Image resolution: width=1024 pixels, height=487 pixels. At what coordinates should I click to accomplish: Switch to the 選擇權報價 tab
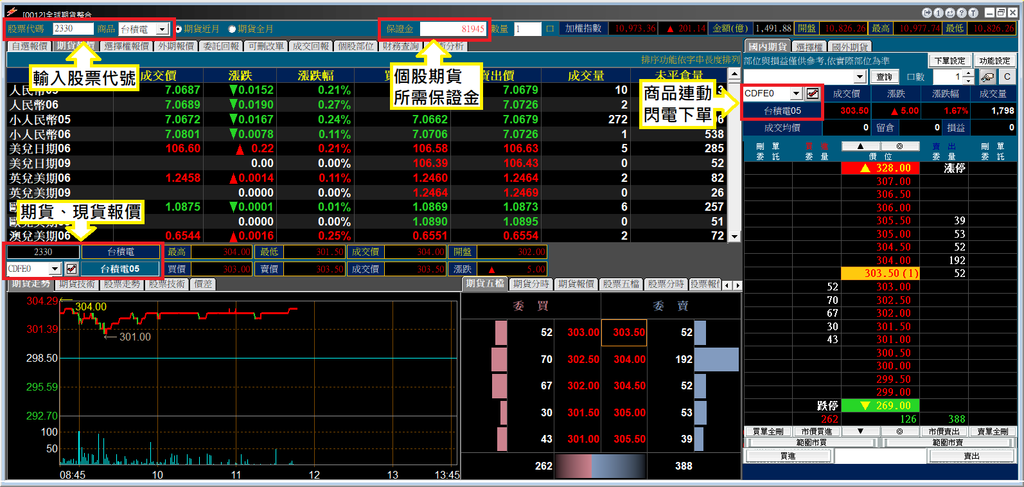(127, 46)
